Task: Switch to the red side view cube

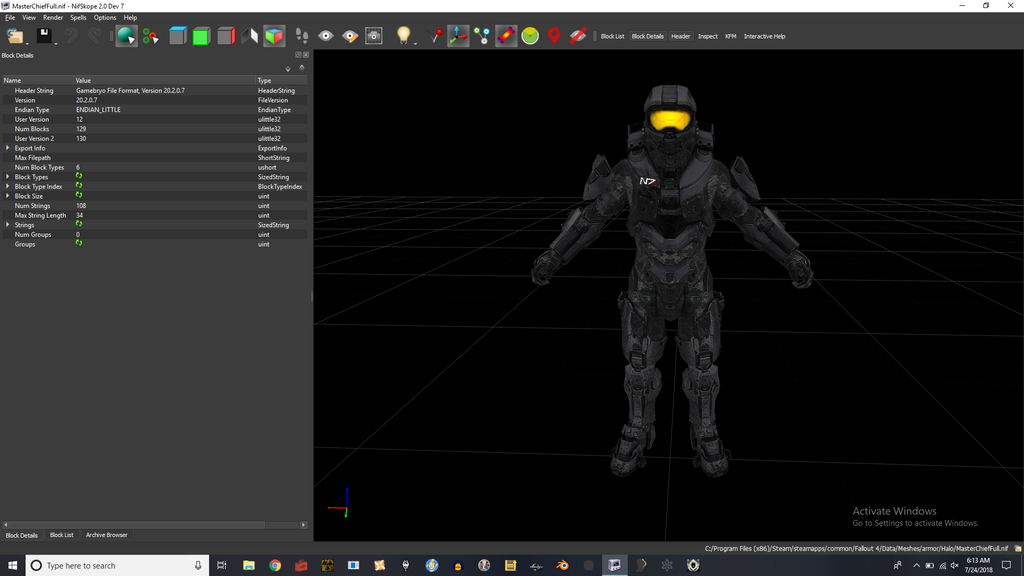Action: tap(226, 36)
